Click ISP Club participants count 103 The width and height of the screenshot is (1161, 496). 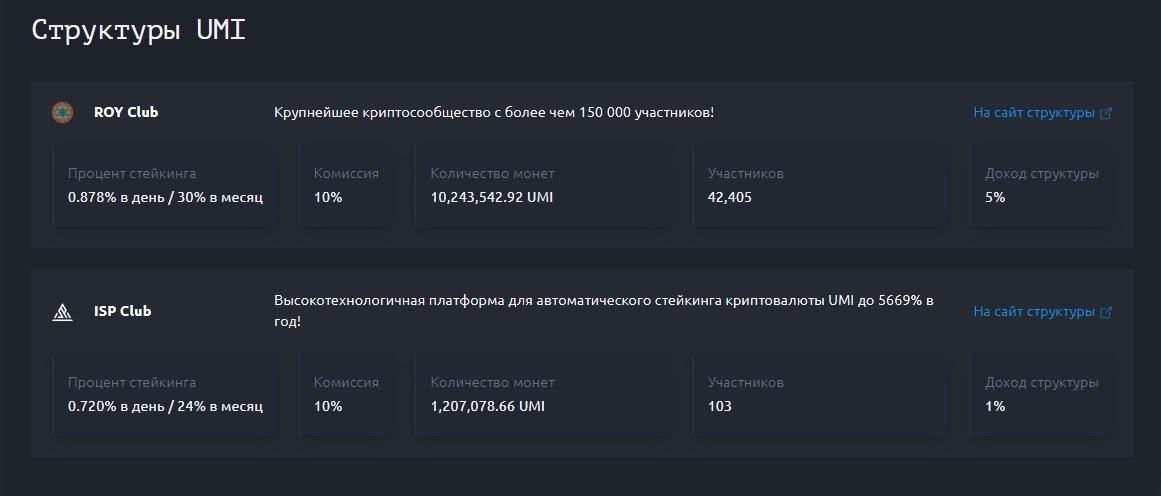(x=720, y=406)
